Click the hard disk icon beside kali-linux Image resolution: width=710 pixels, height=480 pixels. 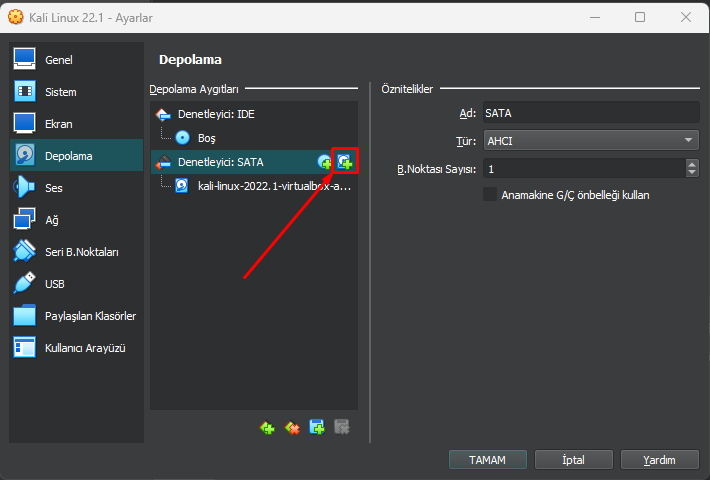tap(182, 186)
